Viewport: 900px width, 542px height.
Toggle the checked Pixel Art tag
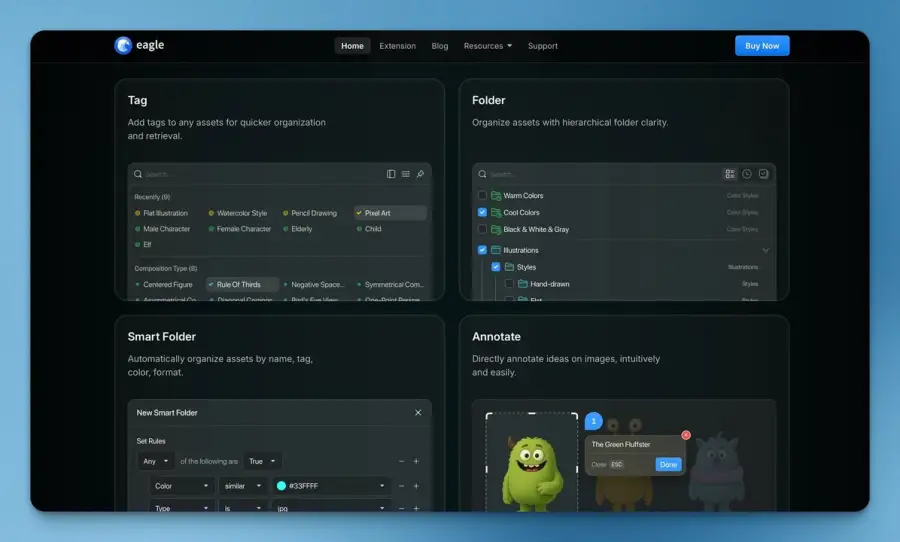click(390, 213)
